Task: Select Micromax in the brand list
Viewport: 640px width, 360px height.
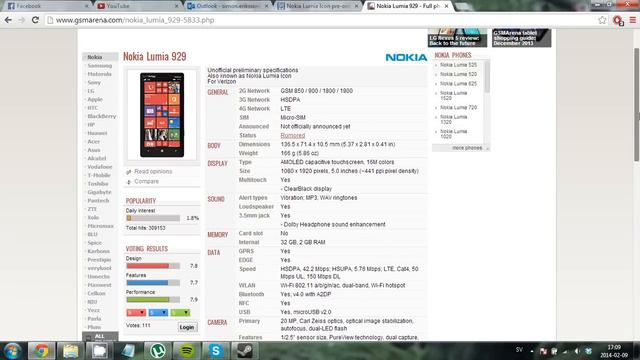Action: (x=100, y=226)
